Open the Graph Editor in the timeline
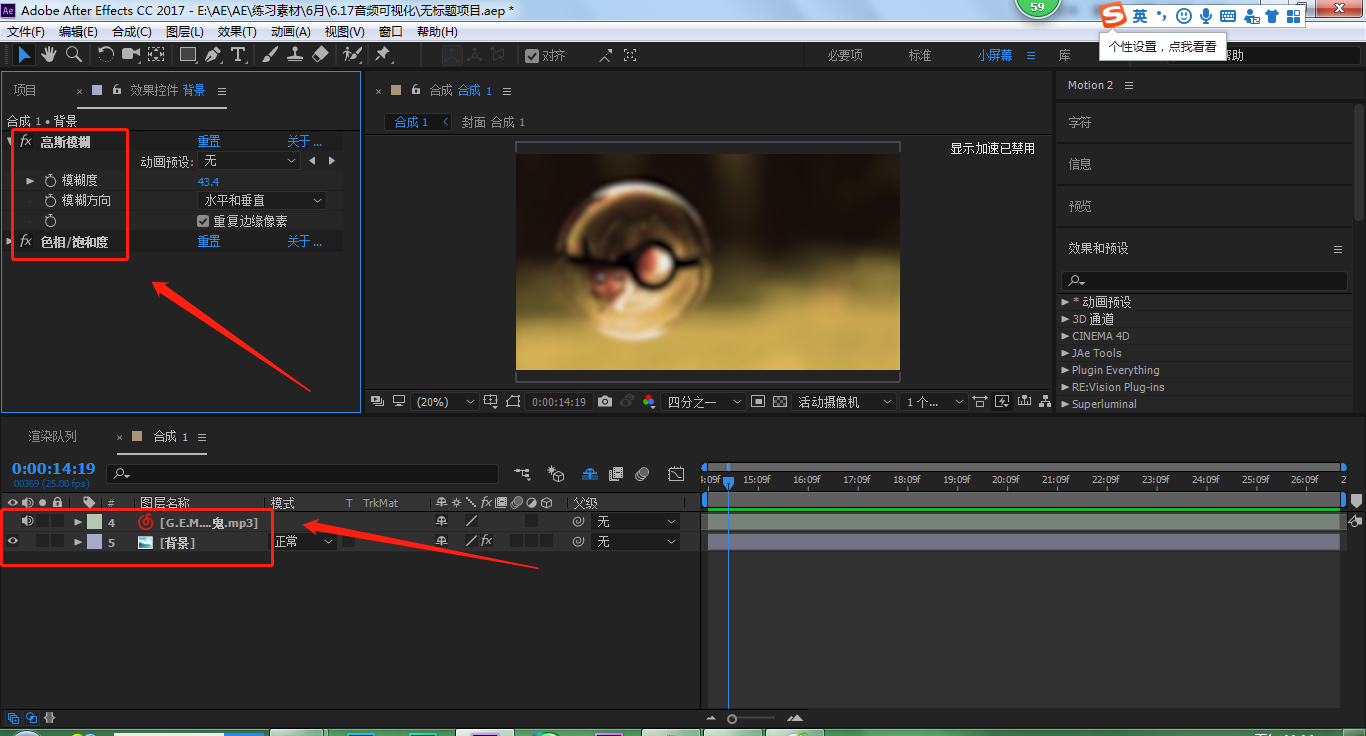 (x=677, y=474)
